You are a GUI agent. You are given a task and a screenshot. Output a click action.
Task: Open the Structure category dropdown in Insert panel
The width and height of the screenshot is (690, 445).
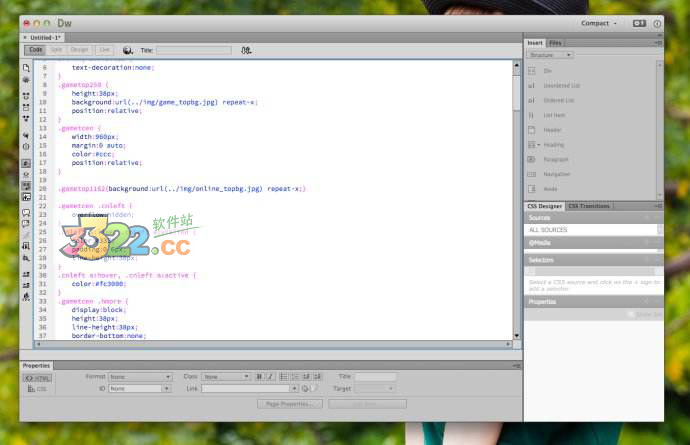click(x=550, y=55)
